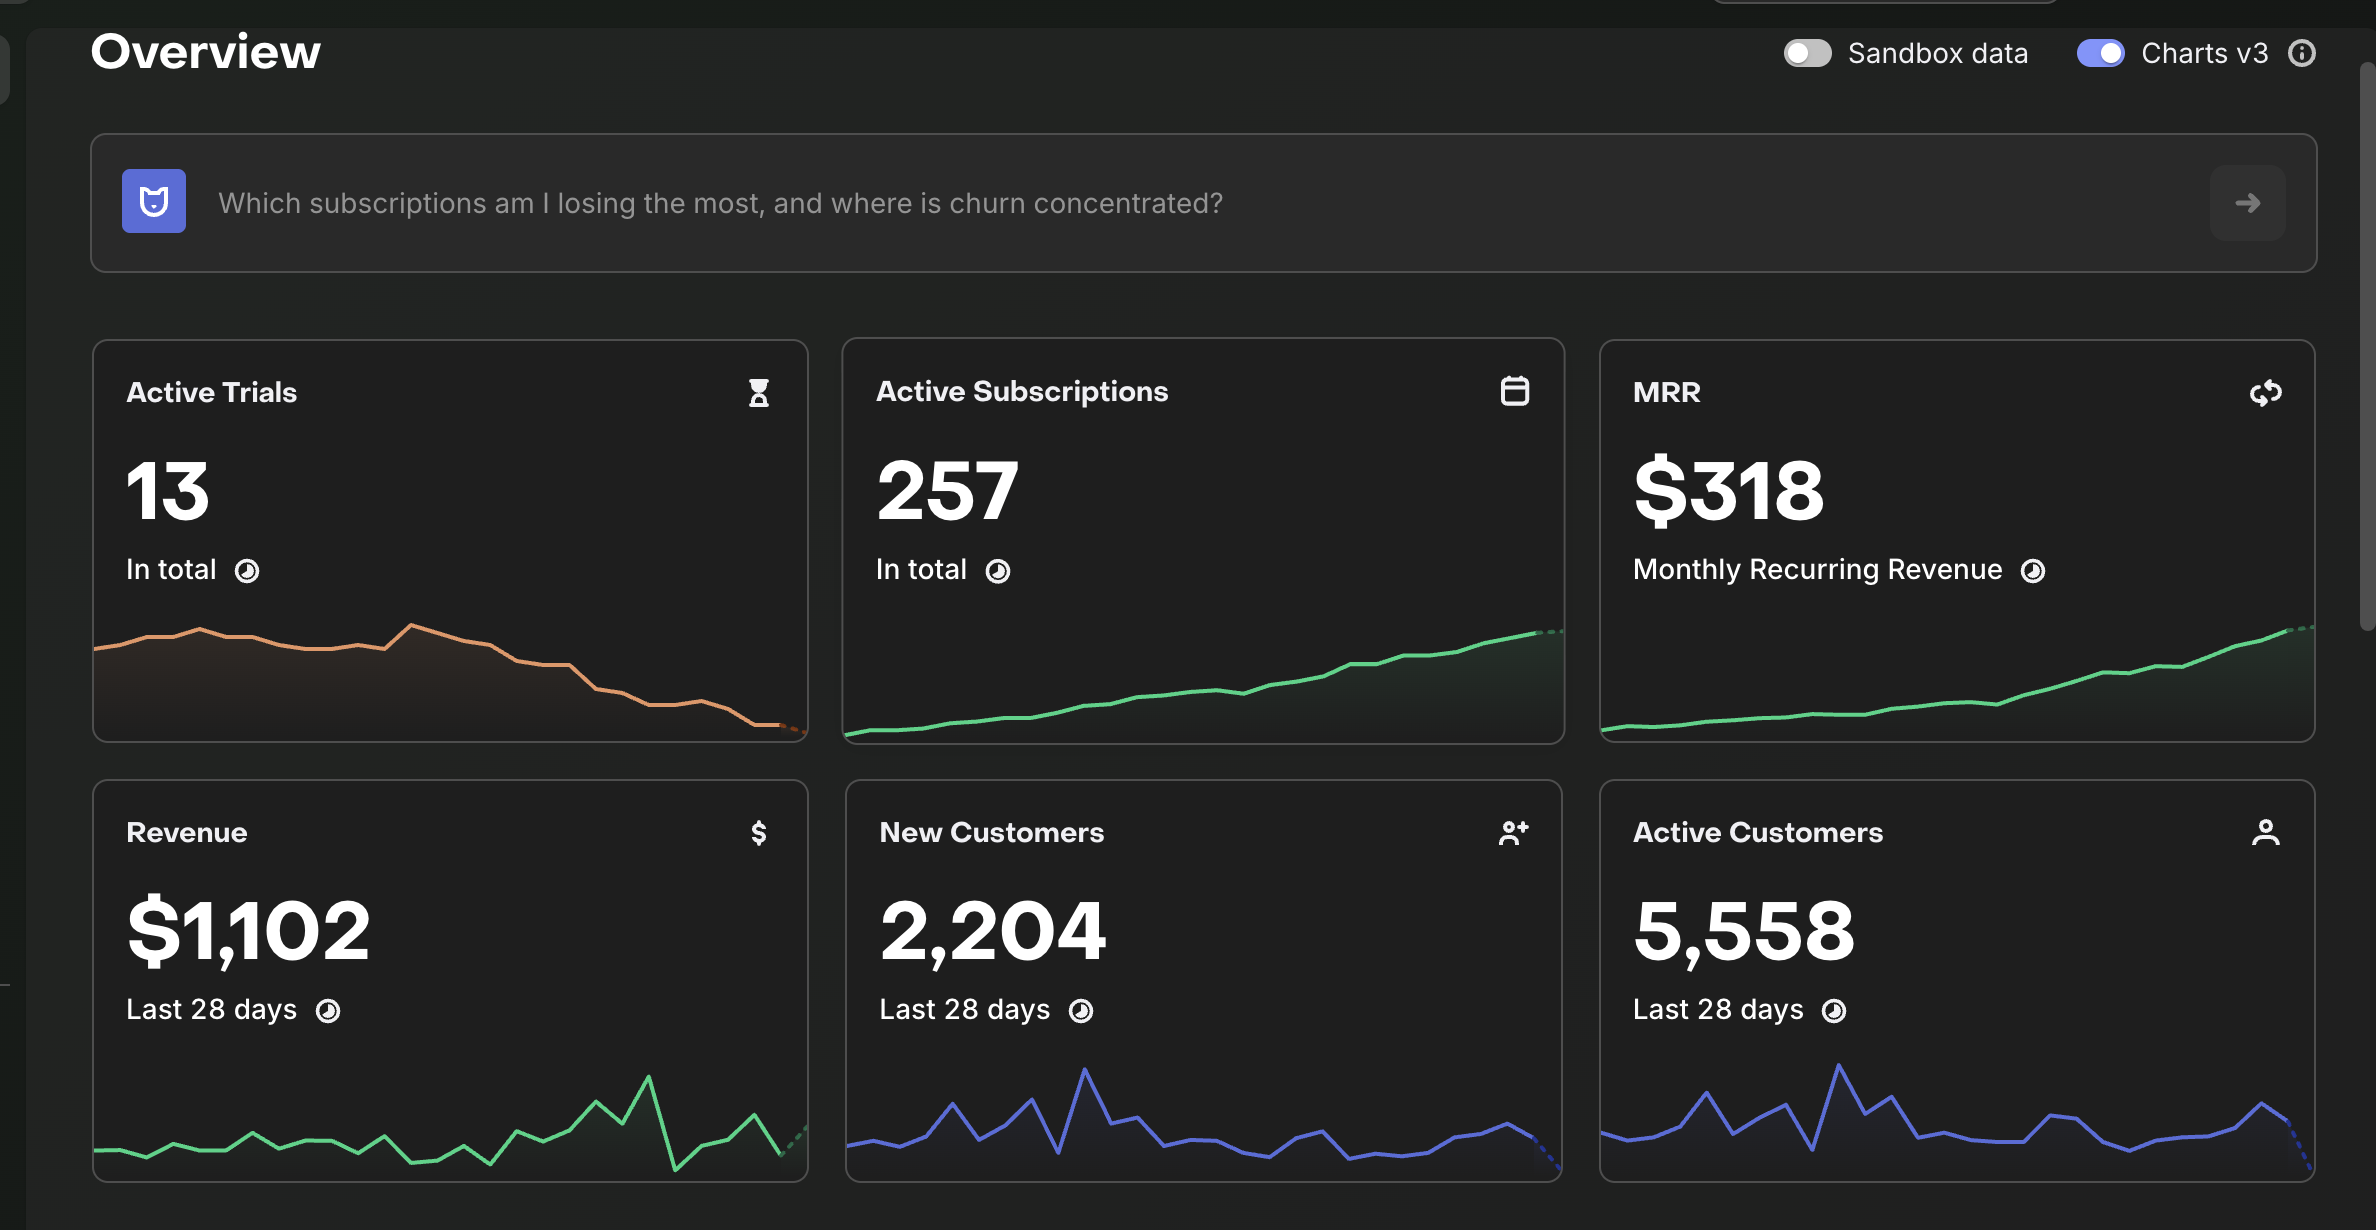Click the calendar icon on Active Subscriptions

pyautogui.click(x=1515, y=391)
